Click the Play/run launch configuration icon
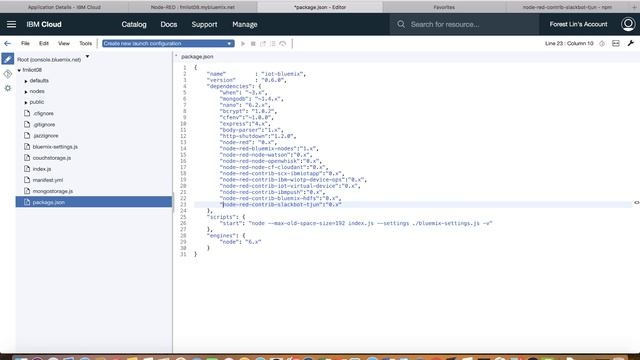640x360 pixels. (x=243, y=44)
